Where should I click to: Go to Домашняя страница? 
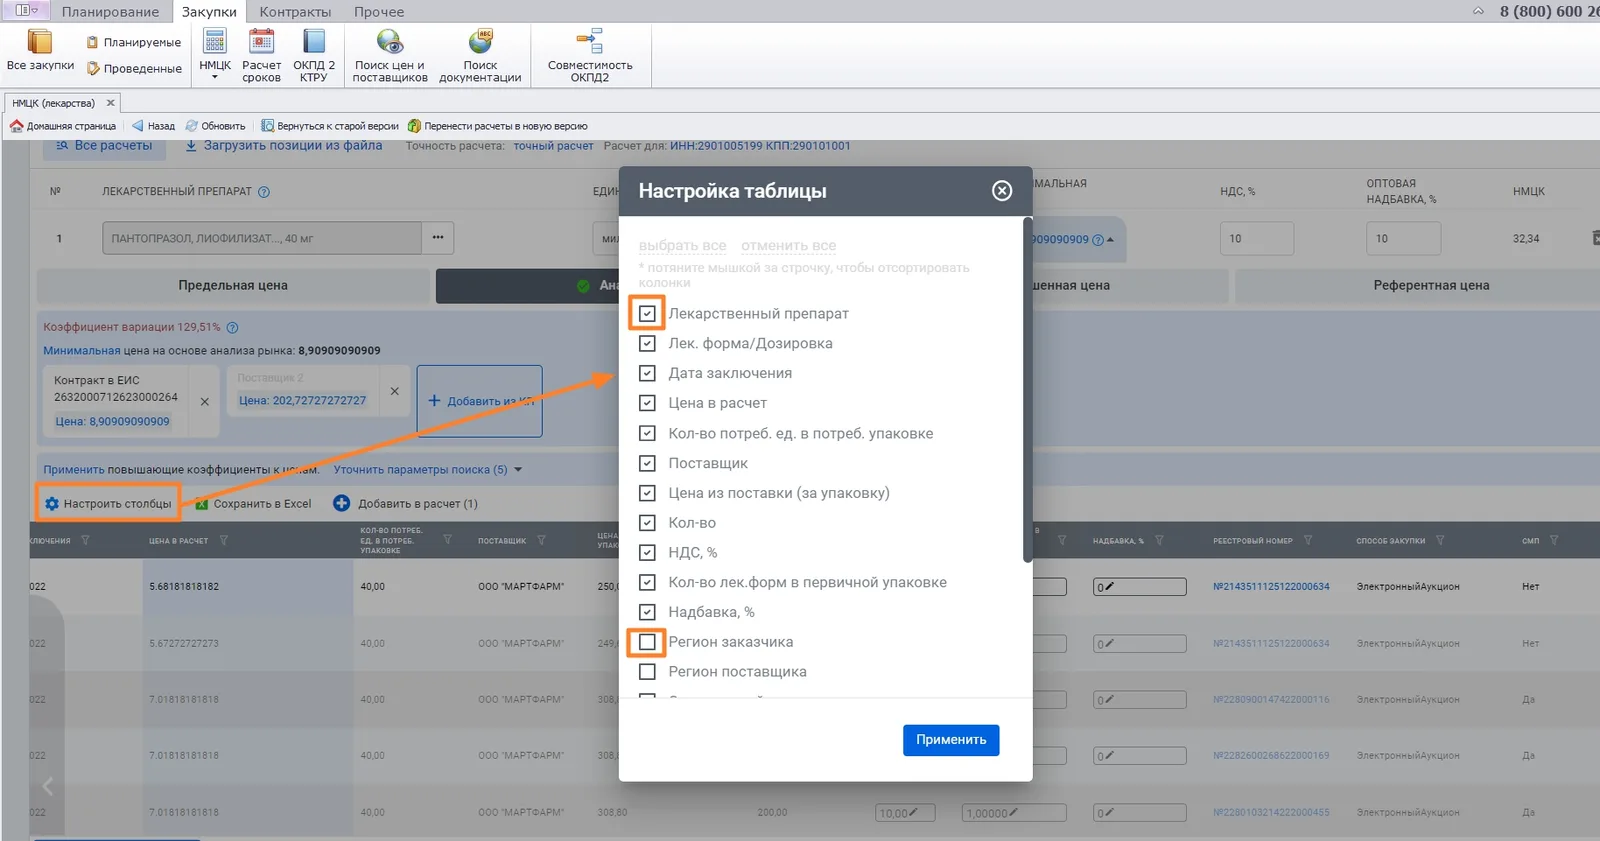(x=63, y=126)
